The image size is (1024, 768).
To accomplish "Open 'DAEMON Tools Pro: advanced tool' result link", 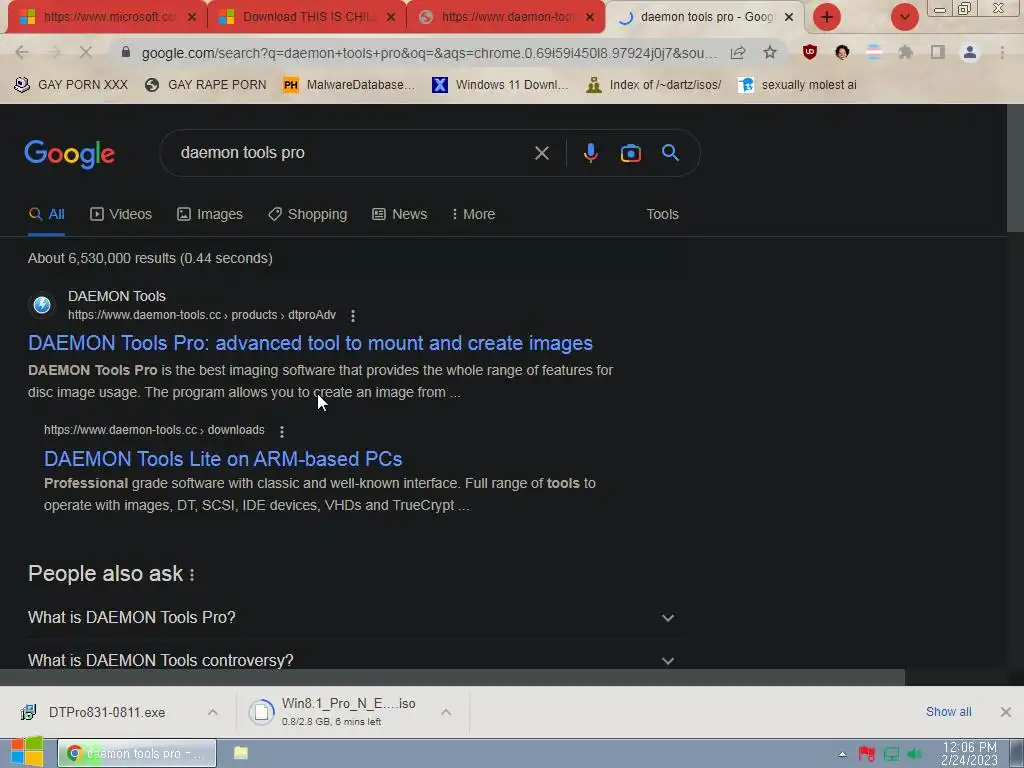I will click(310, 343).
